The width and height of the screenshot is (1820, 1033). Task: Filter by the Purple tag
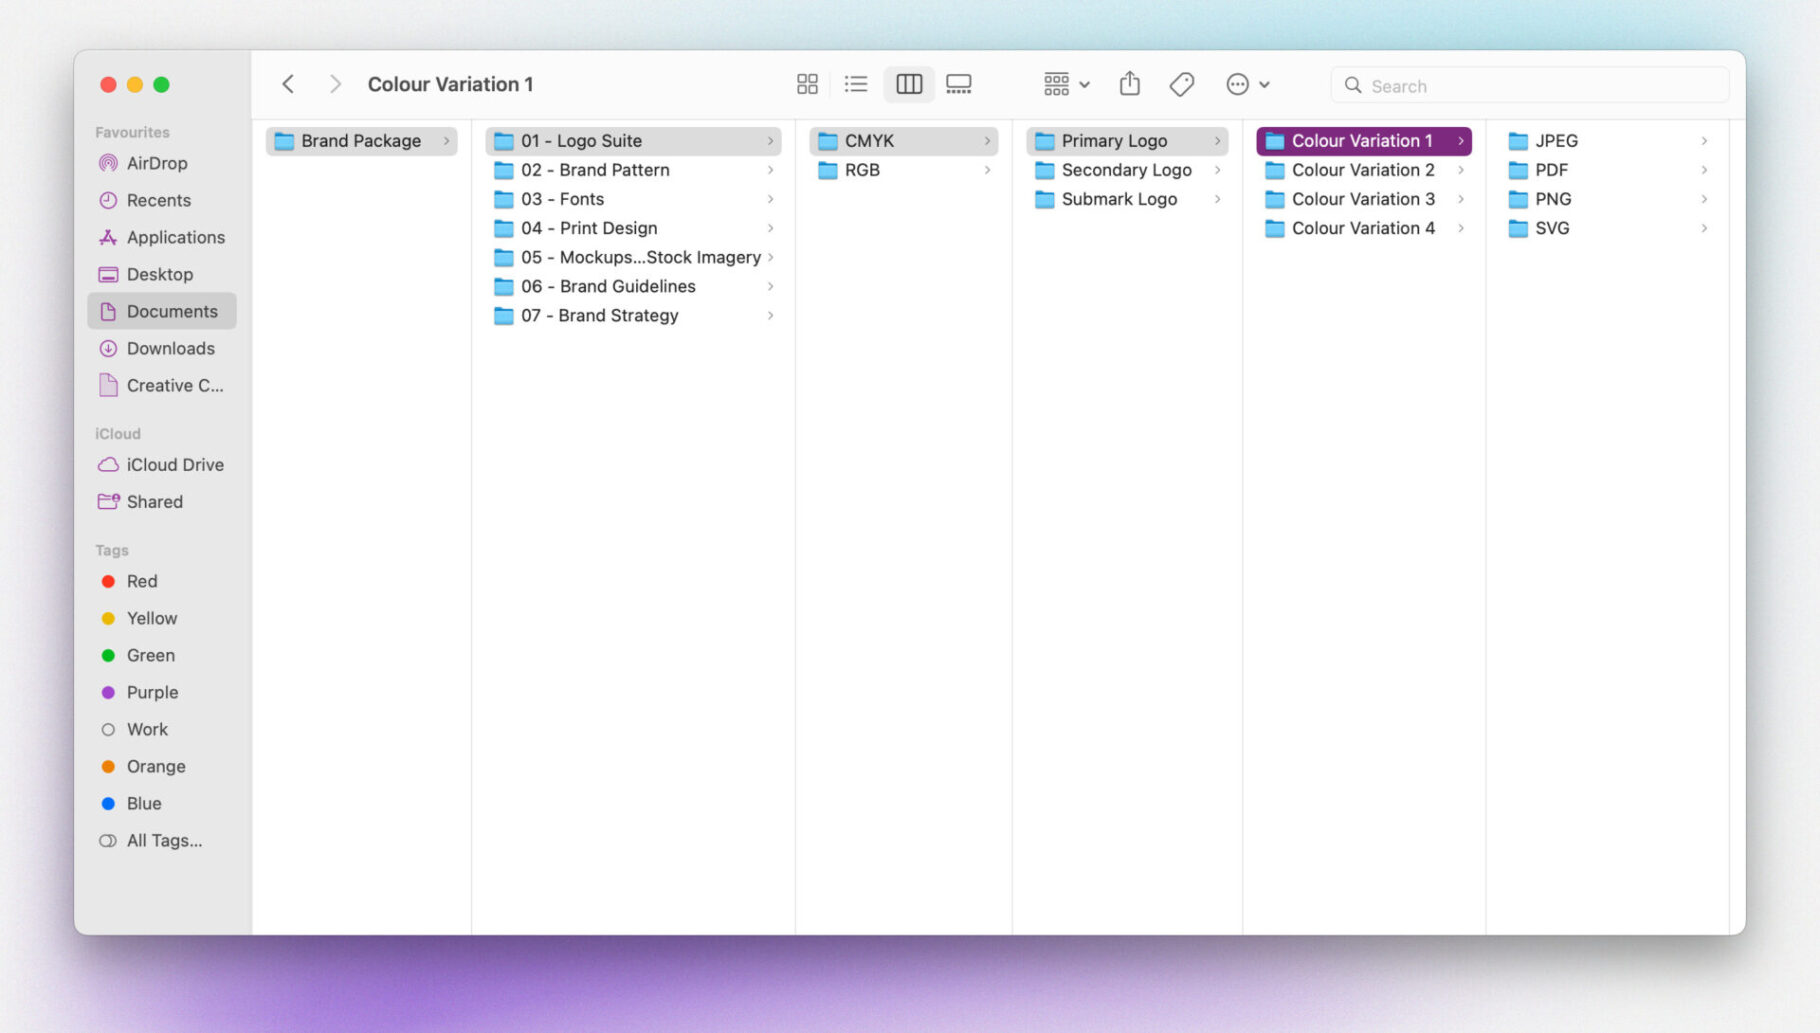(162, 692)
